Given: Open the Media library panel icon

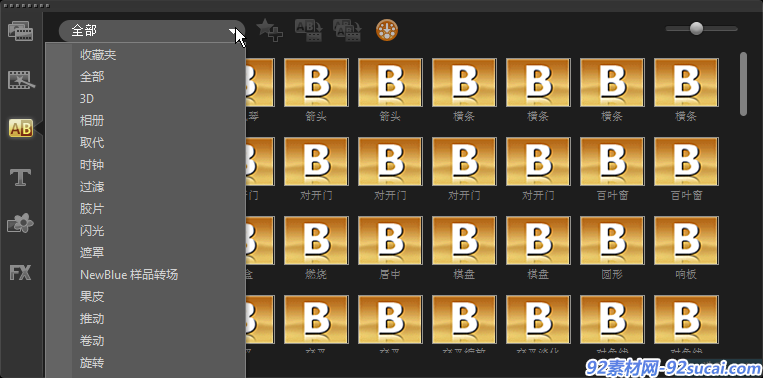Looking at the screenshot, I should click(20, 31).
